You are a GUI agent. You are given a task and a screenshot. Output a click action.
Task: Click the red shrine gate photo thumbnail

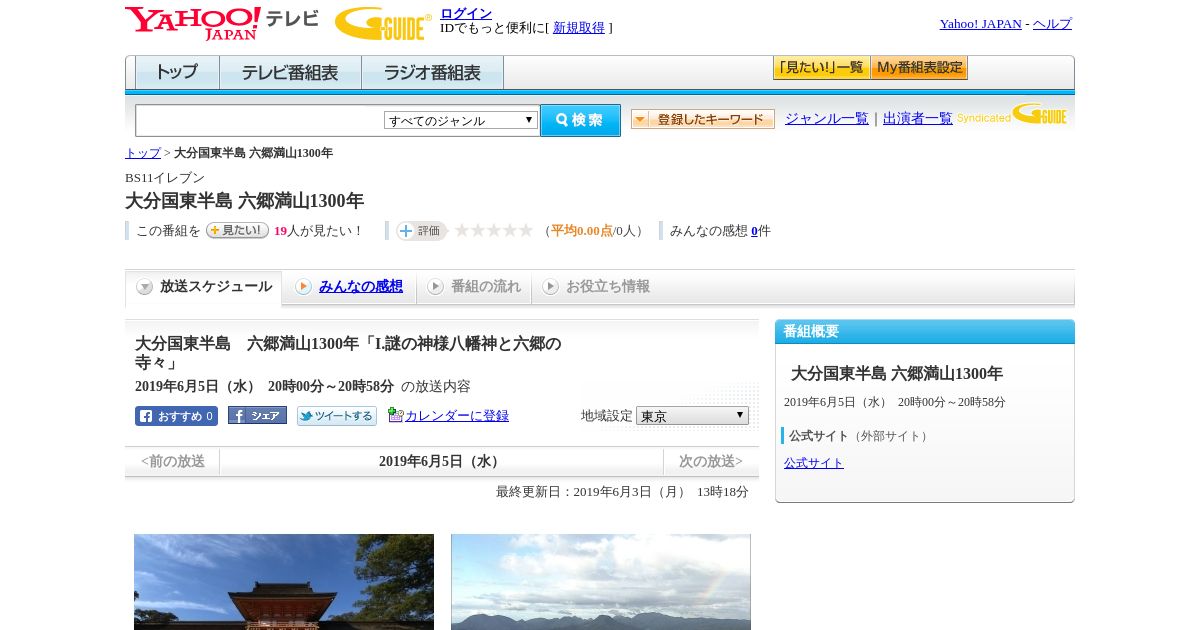click(x=284, y=582)
